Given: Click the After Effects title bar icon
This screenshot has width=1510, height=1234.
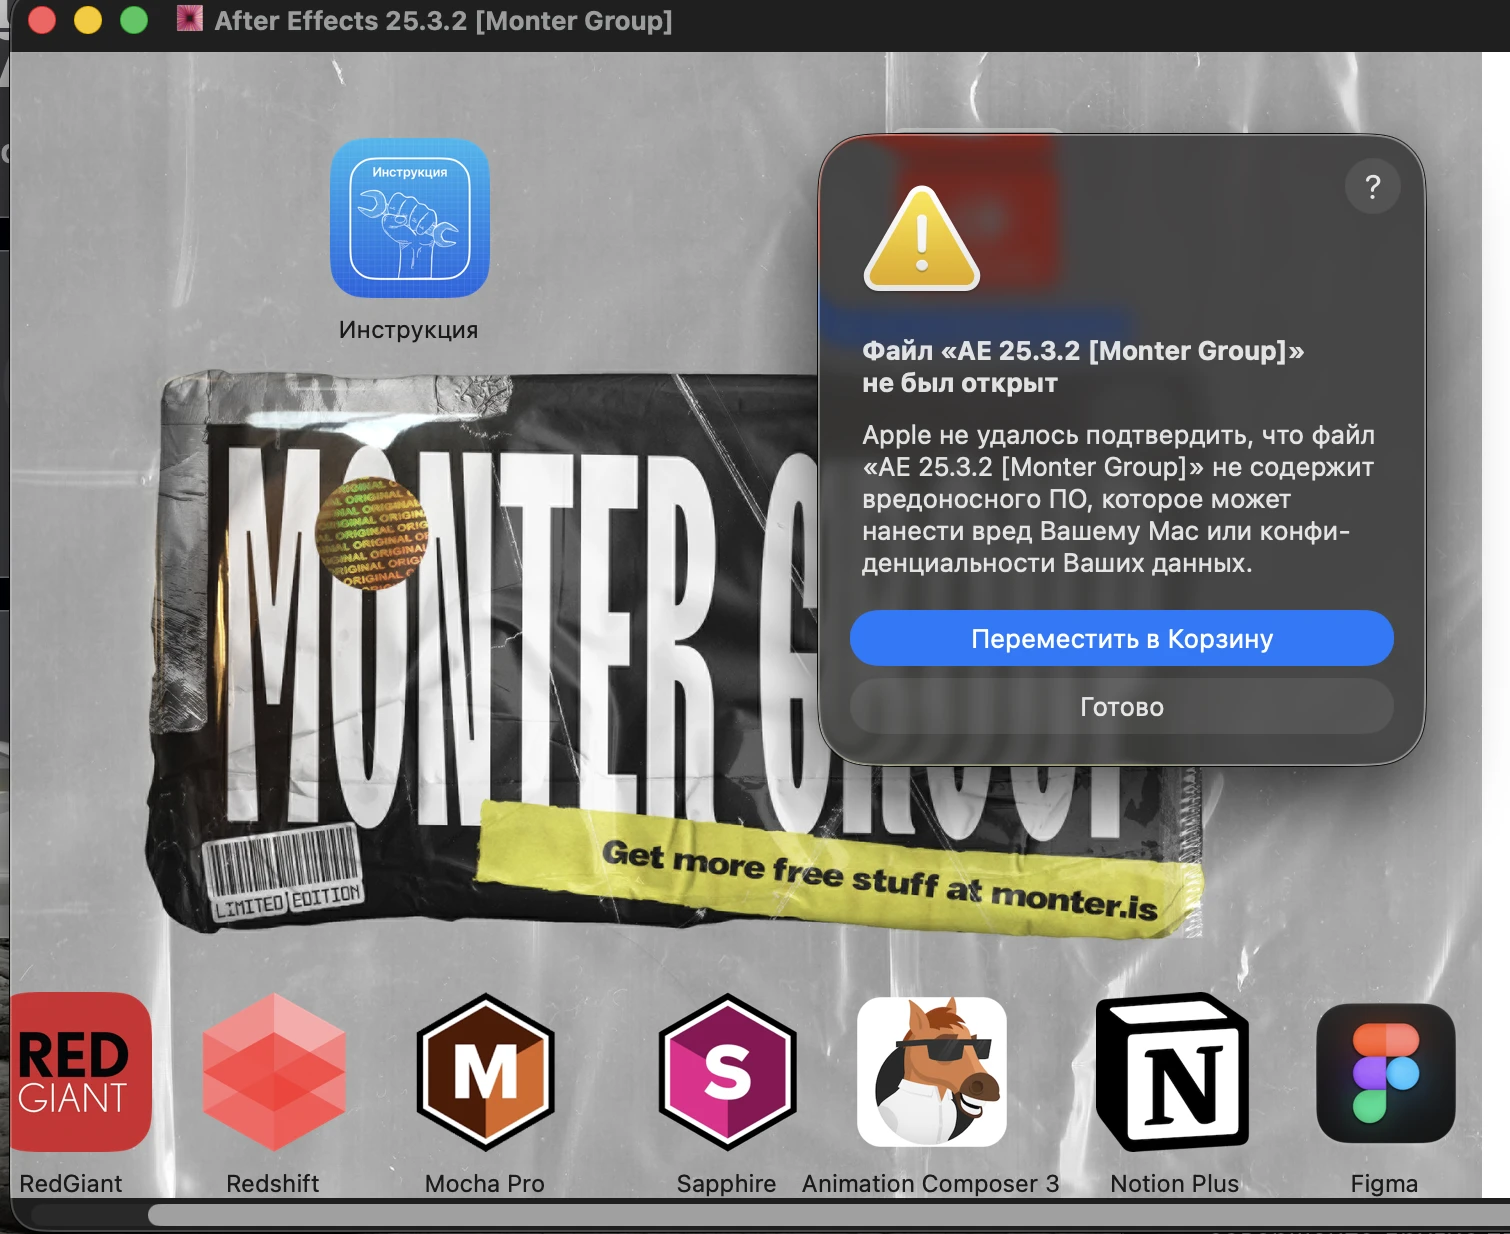Looking at the screenshot, I should click(189, 19).
